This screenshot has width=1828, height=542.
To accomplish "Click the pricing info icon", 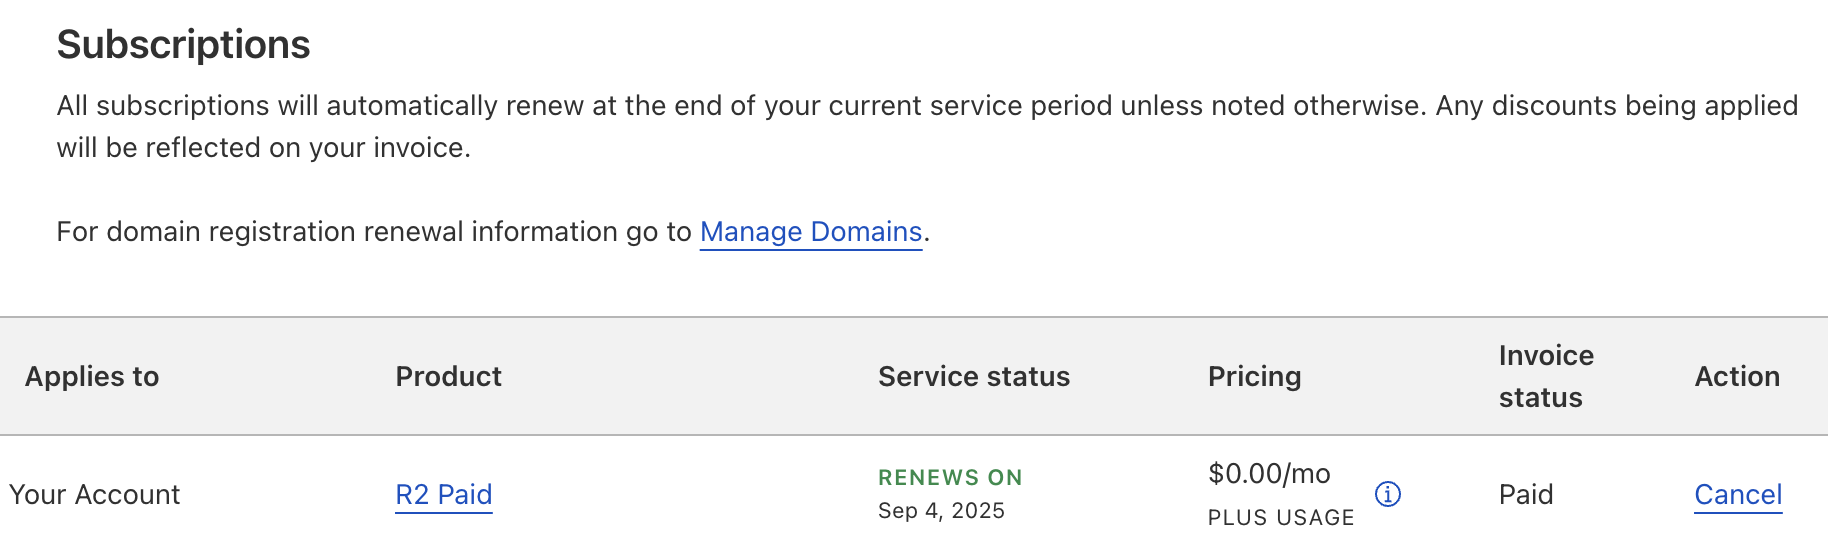I will [1388, 494].
